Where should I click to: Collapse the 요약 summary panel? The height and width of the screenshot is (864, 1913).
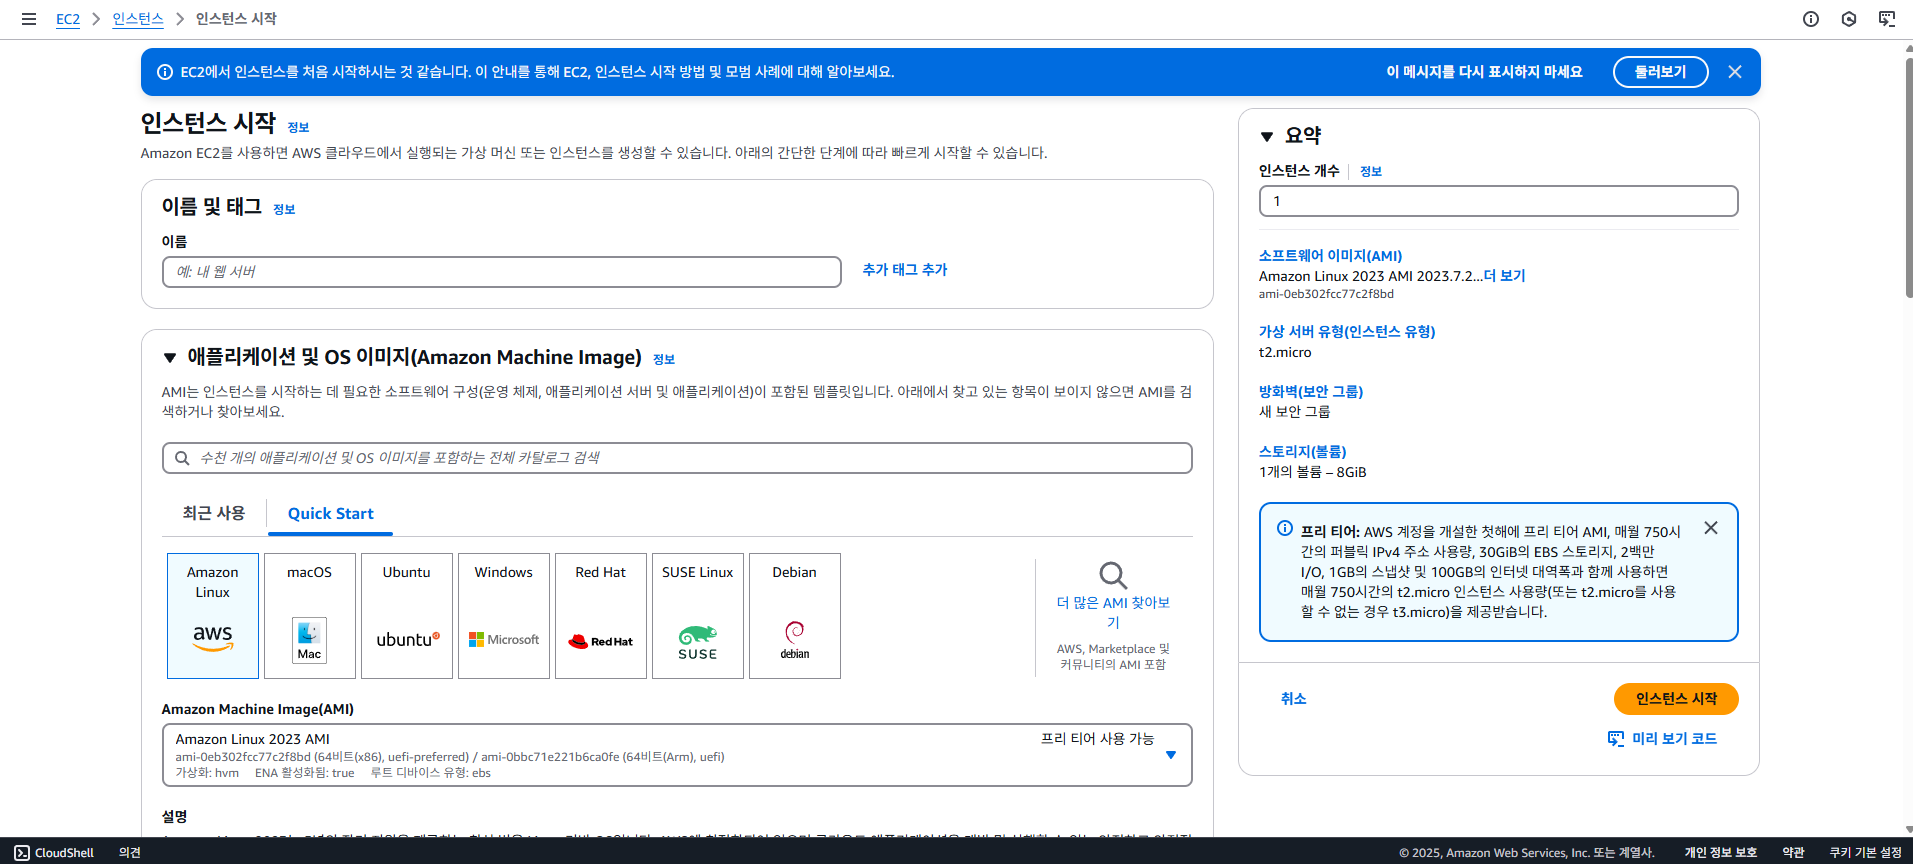[x=1267, y=136]
